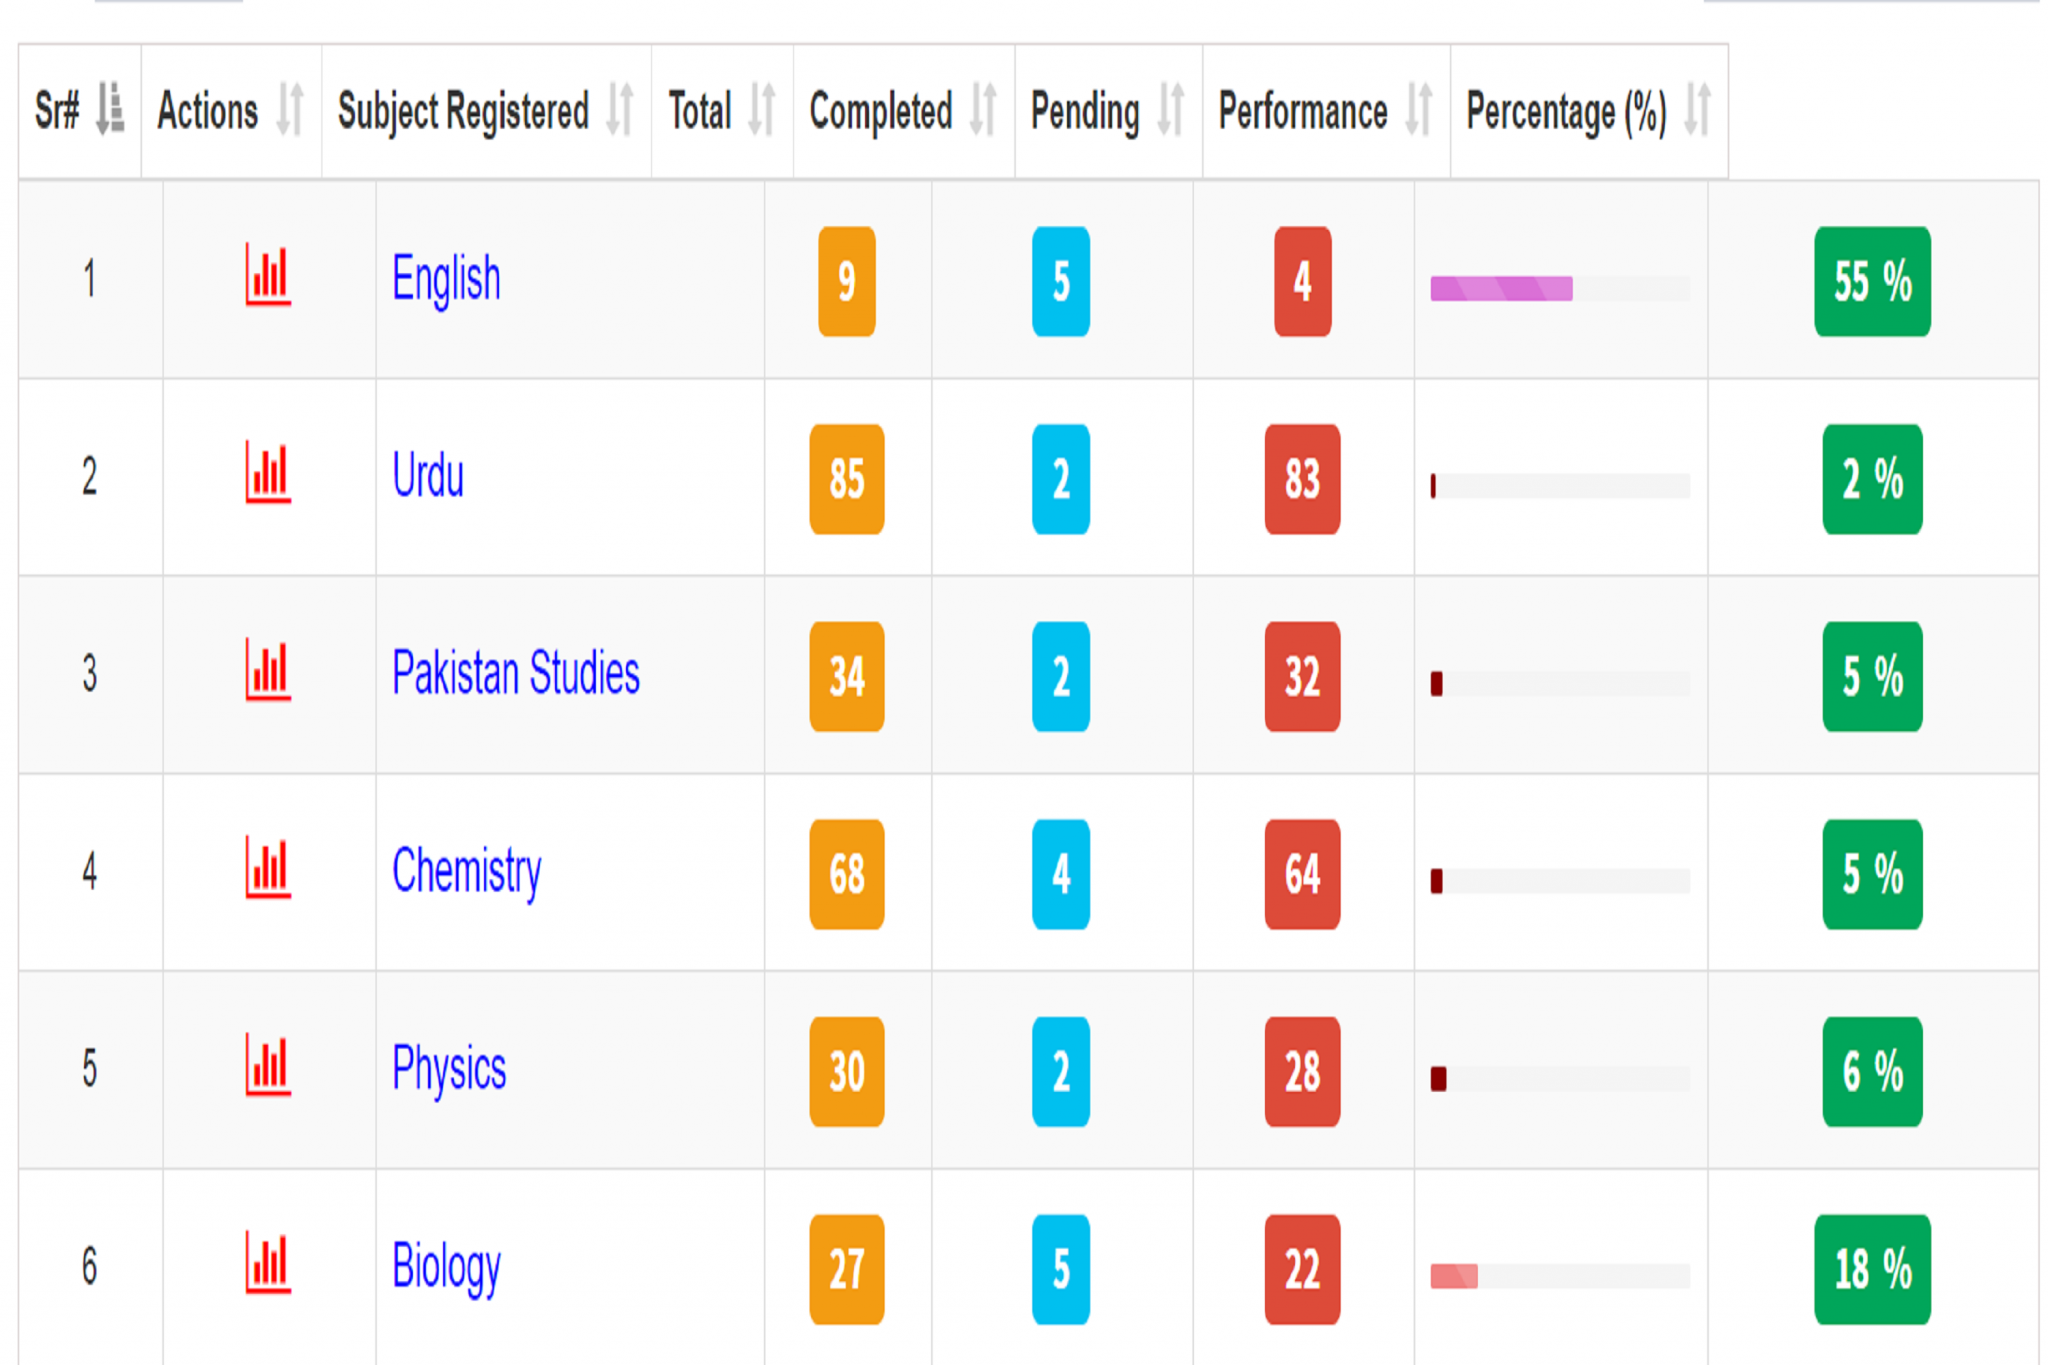Sort table by Total column

click(x=762, y=109)
